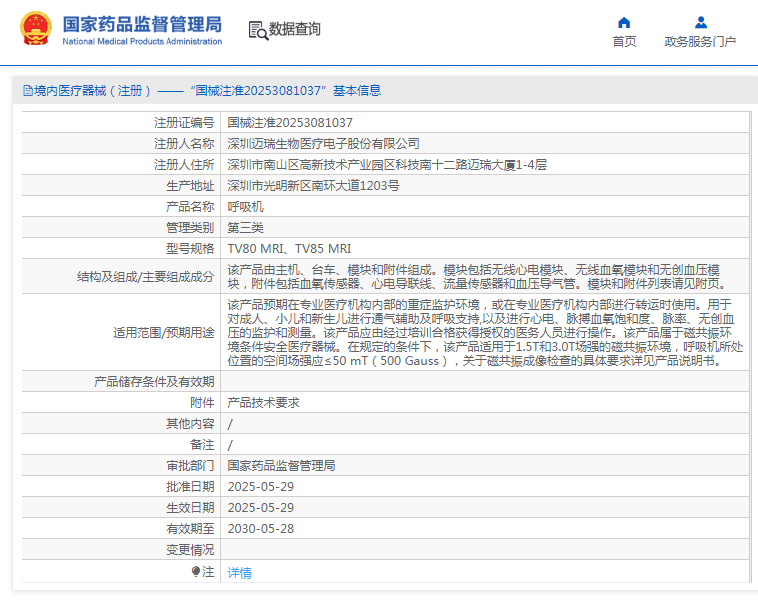The image size is (758, 607).
Task: Click the NMPA national emblem logo
Action: (x=34, y=30)
